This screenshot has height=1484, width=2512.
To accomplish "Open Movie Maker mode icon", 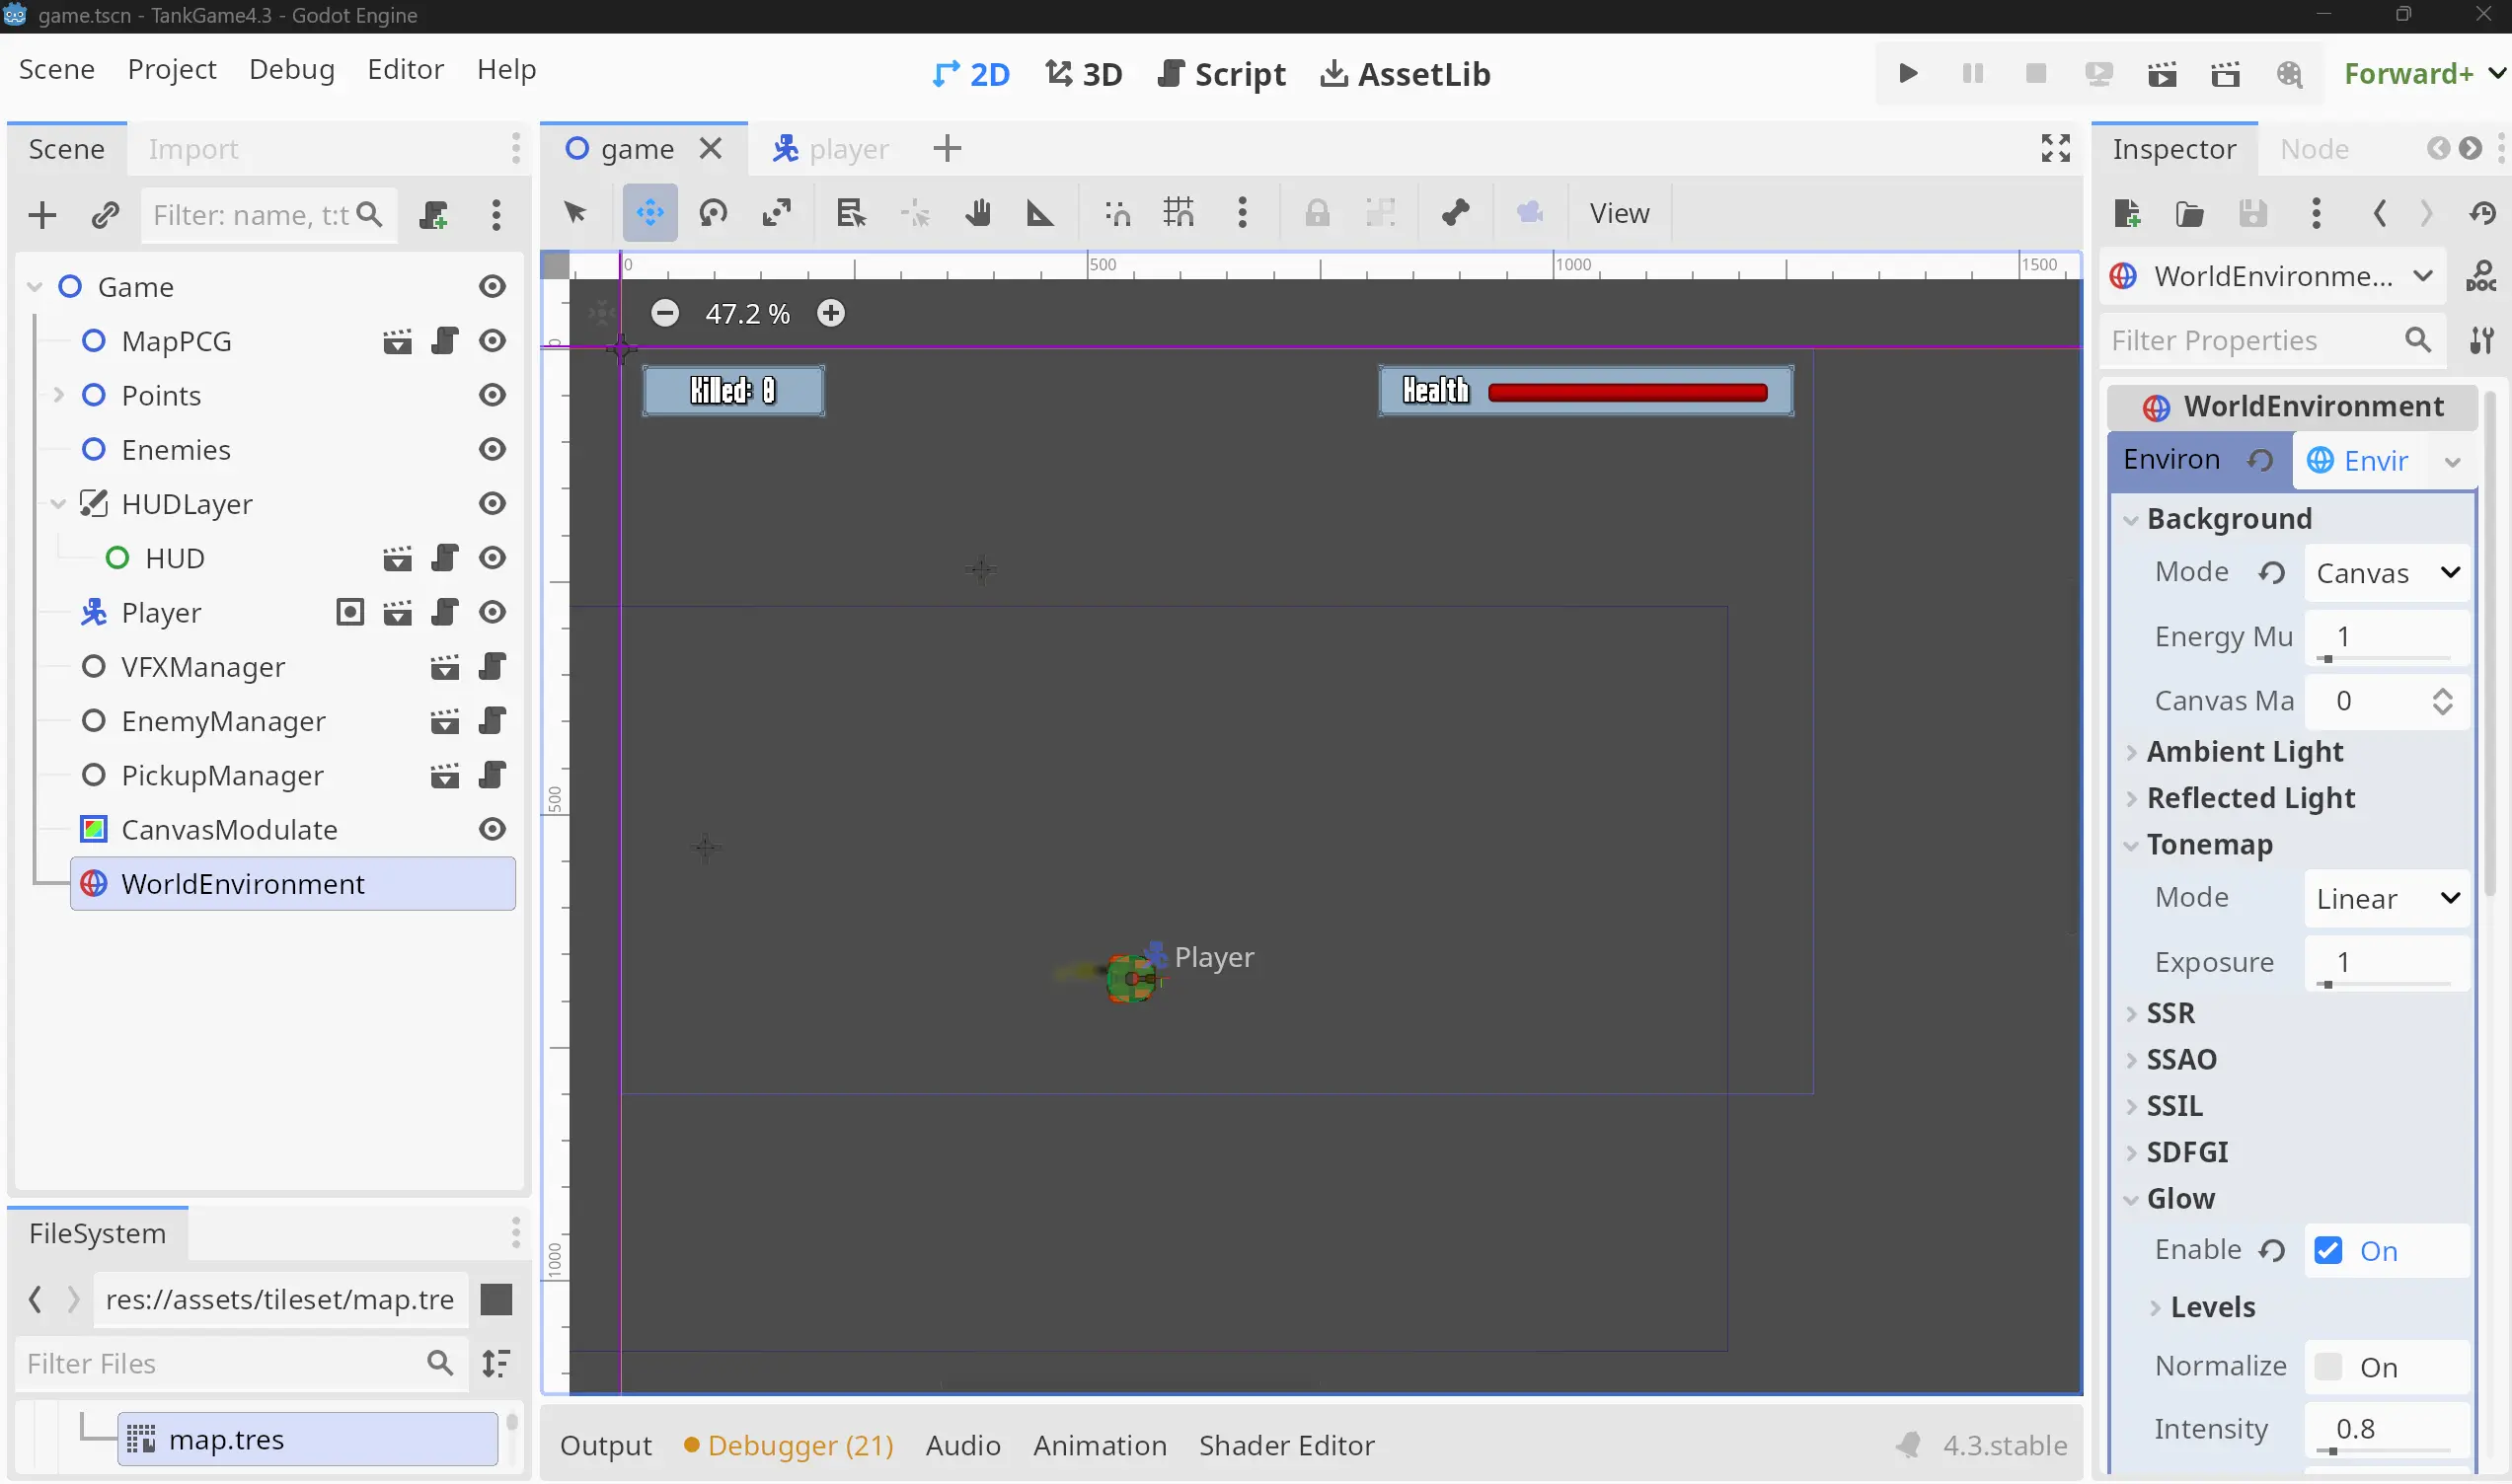I will pos(2289,73).
